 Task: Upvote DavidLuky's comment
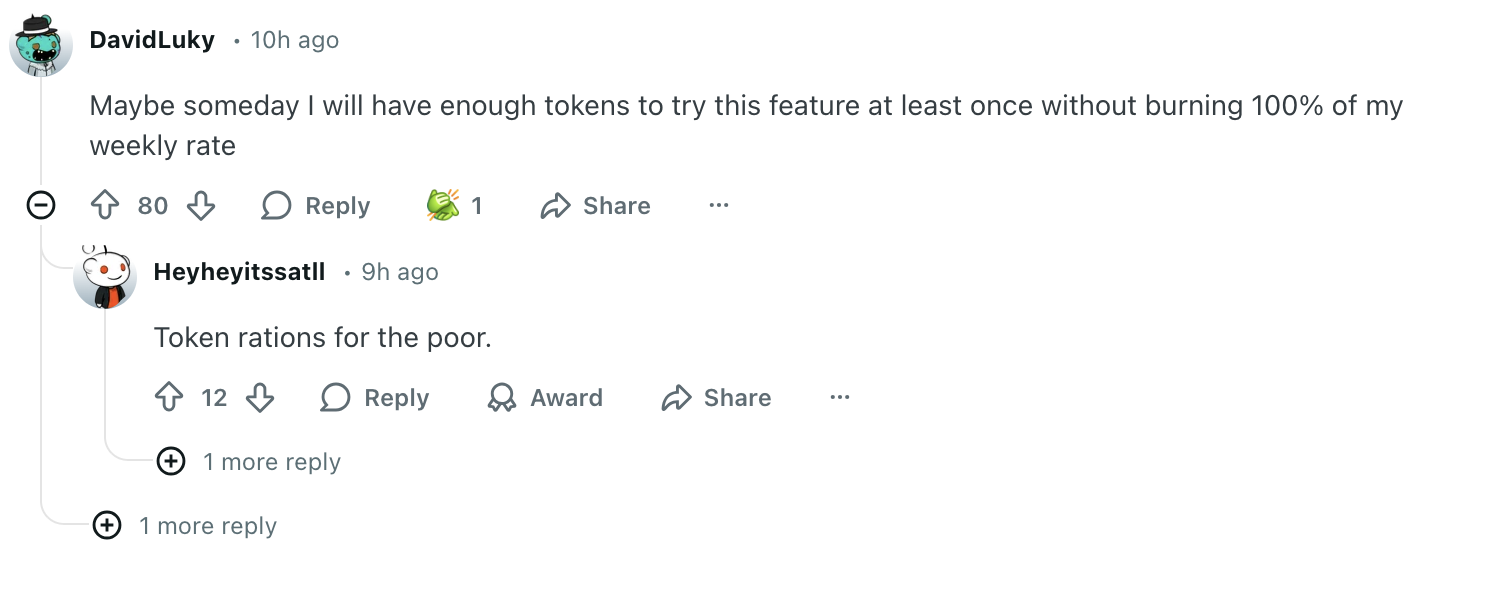105,206
